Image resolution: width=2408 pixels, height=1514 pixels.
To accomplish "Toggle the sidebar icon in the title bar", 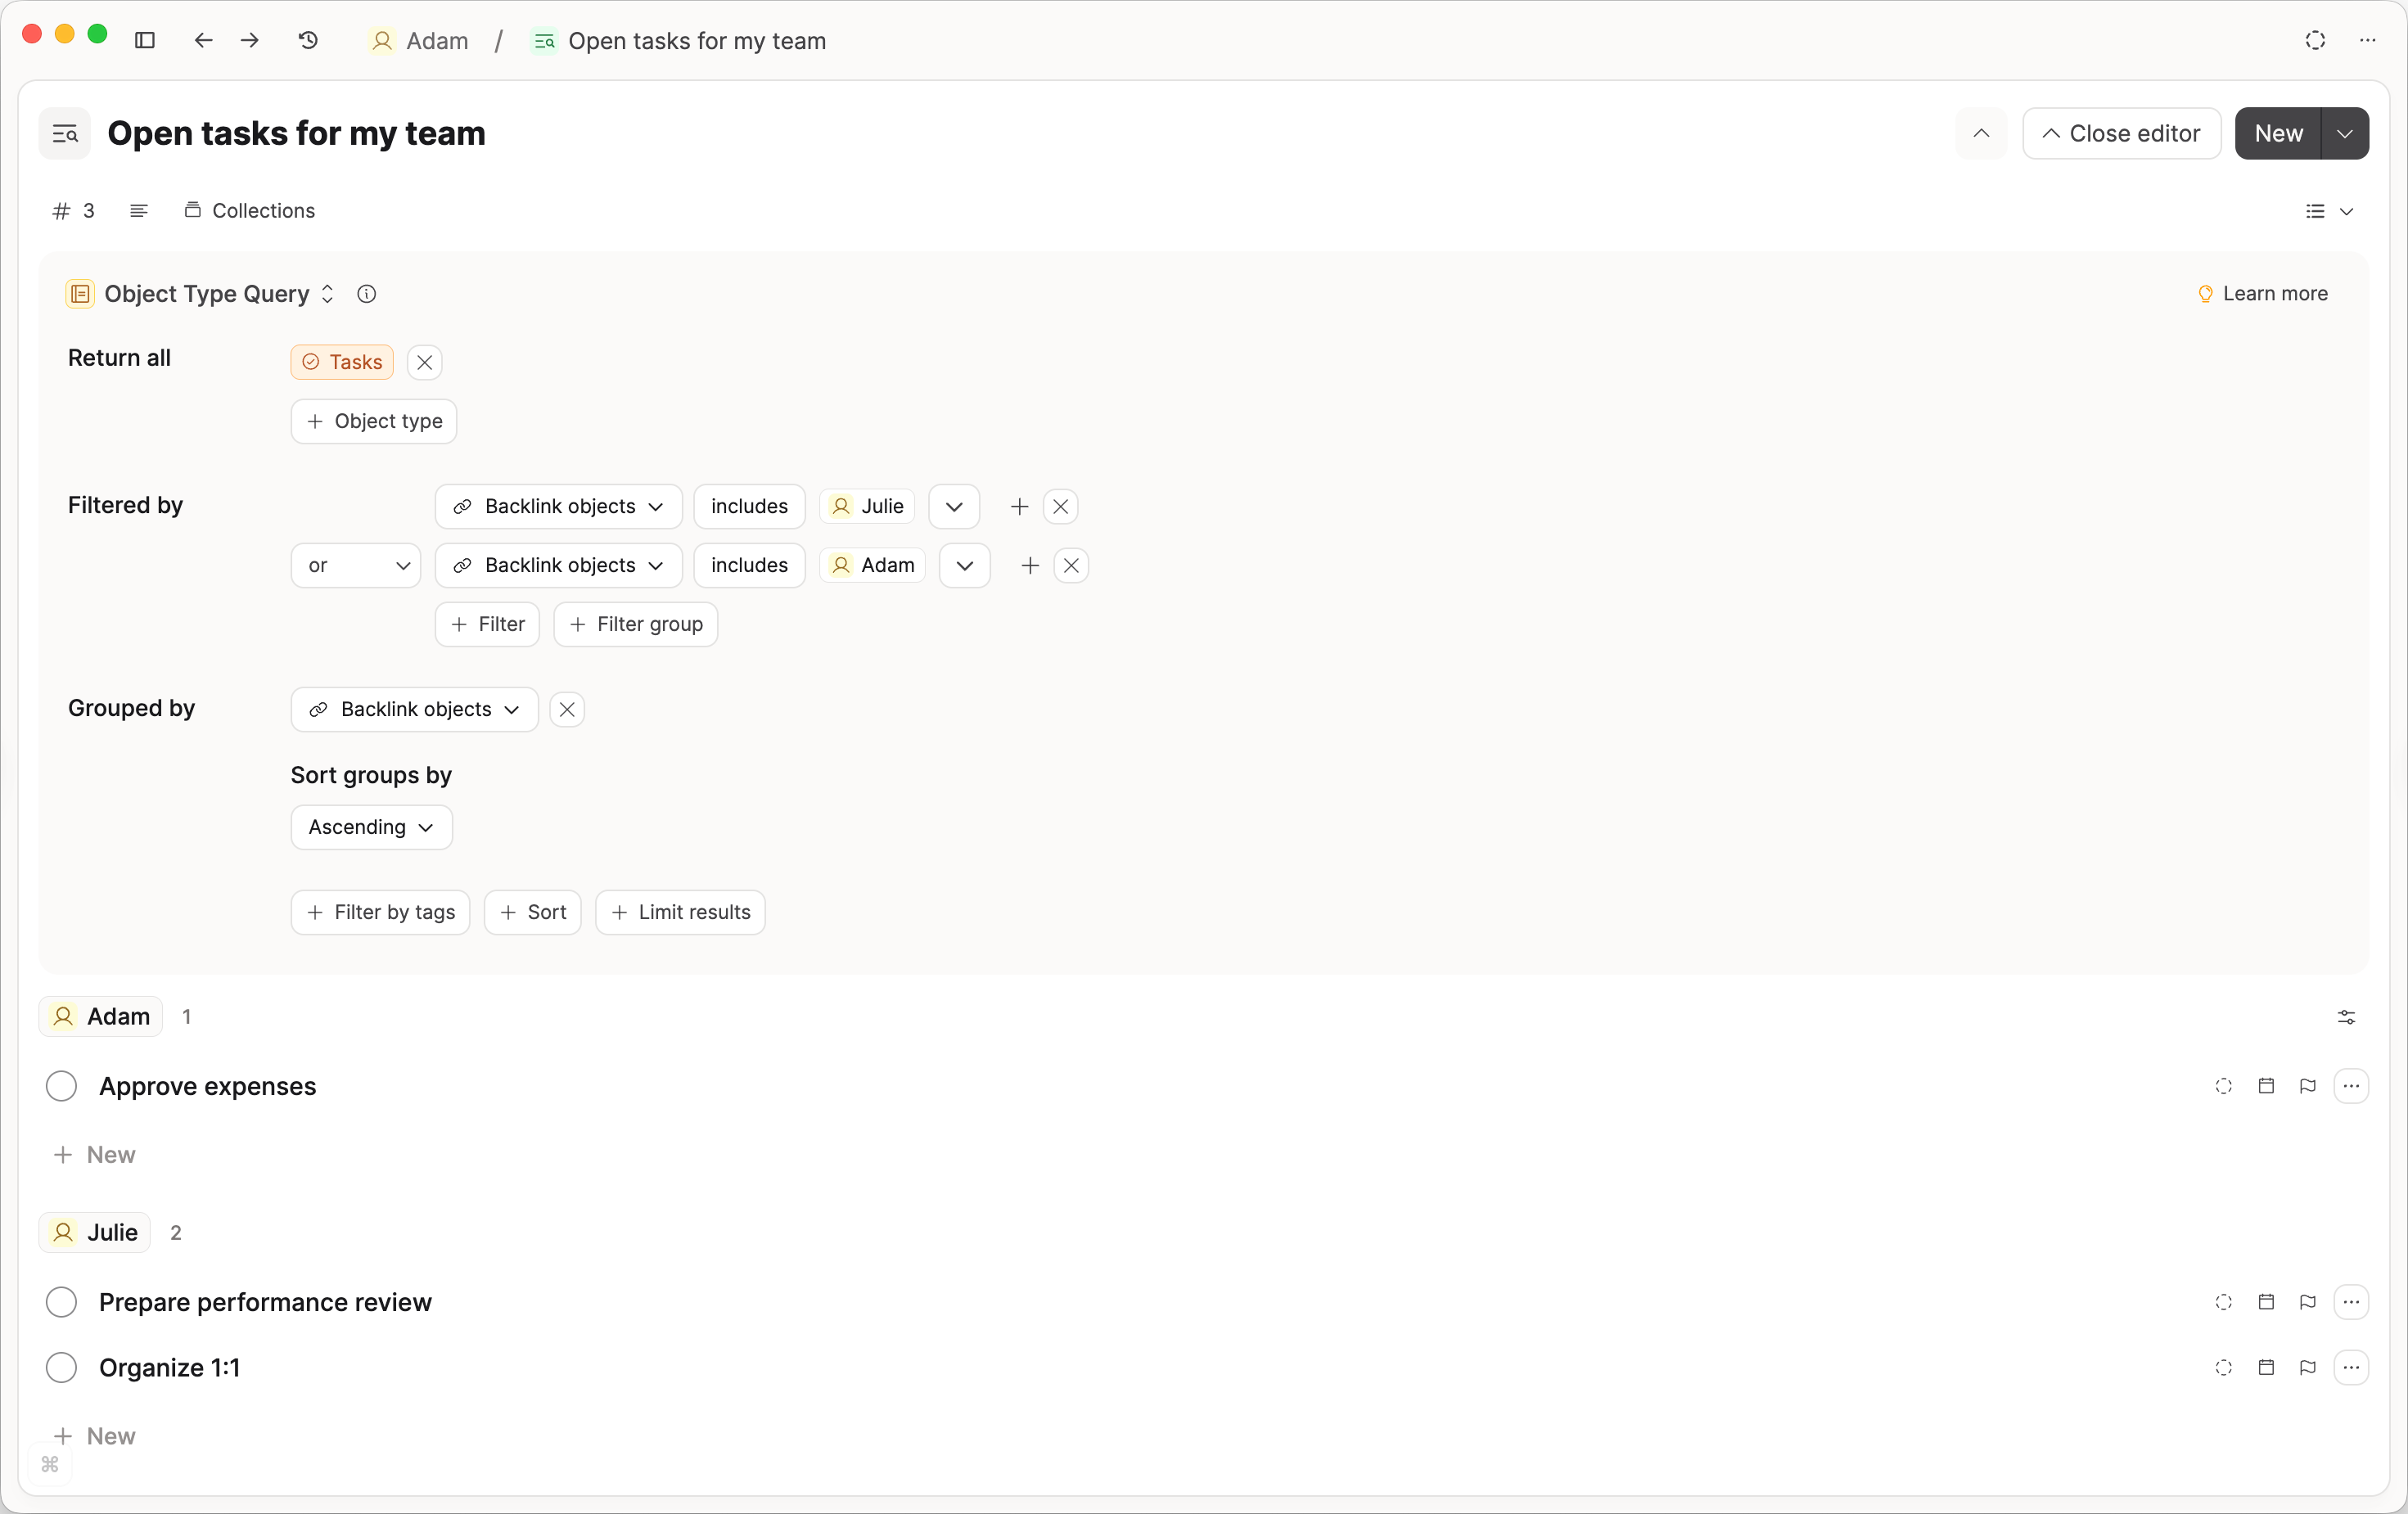I will (145, 41).
